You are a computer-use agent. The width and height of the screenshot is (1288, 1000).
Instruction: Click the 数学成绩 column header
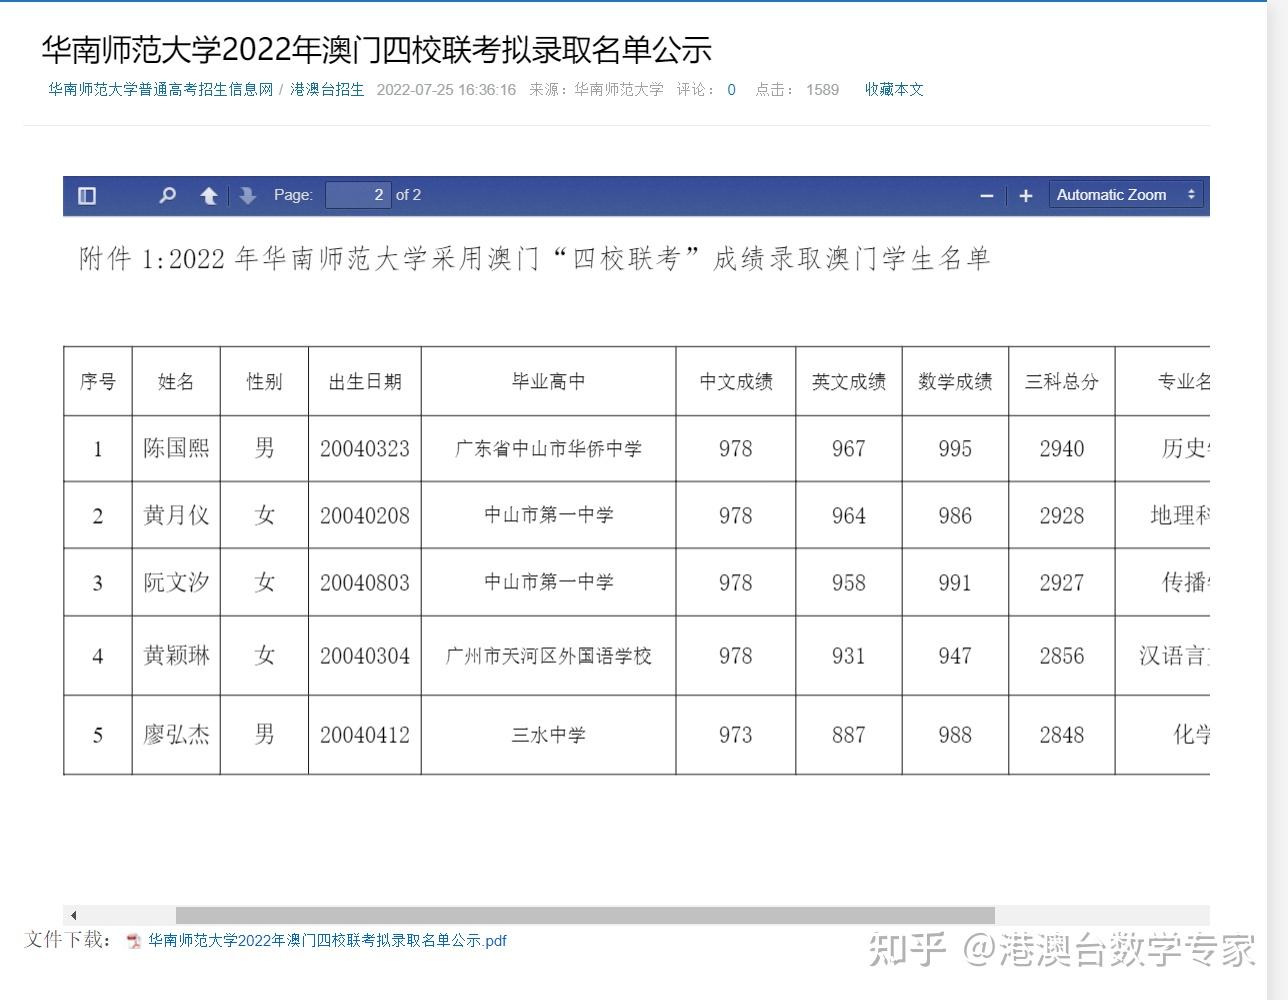tap(955, 381)
